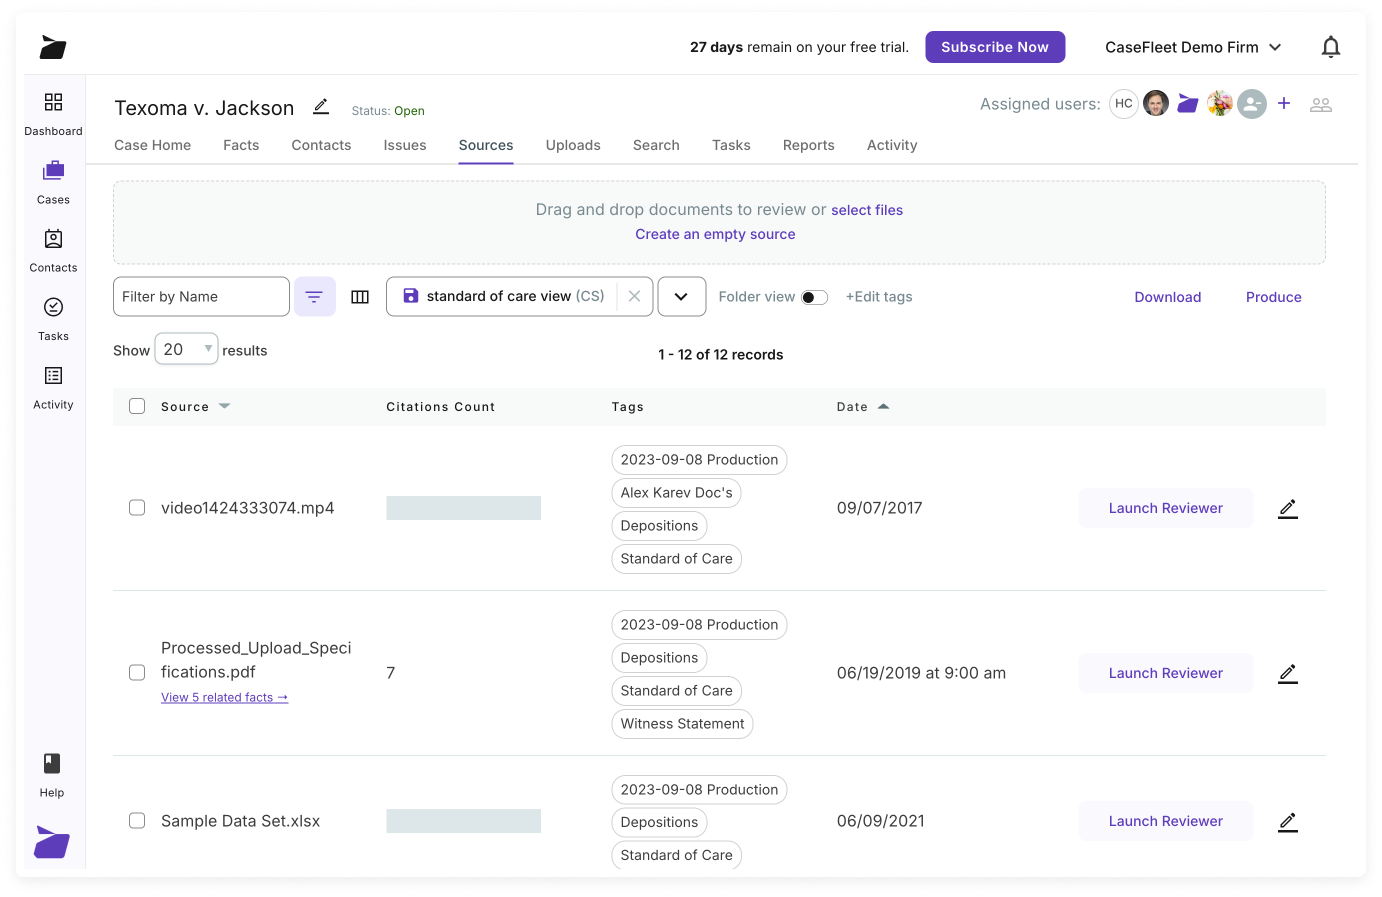The height and width of the screenshot is (897, 1382).
Task: Open the Dashboard from the sidebar
Action: pyautogui.click(x=53, y=113)
